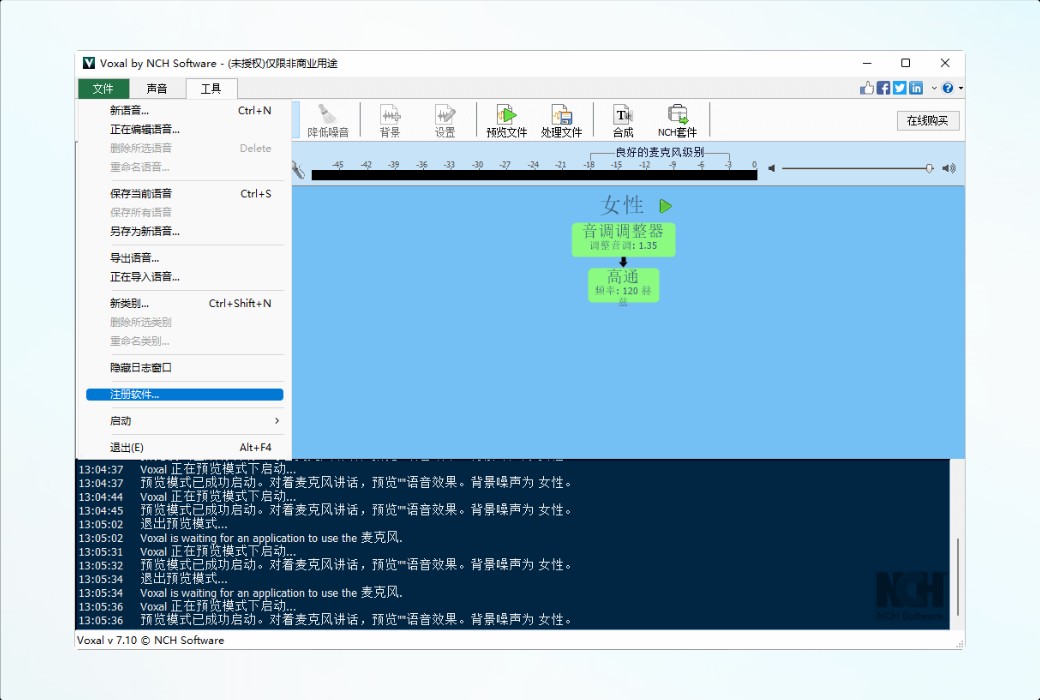Image resolution: width=1040 pixels, height=700 pixels.
Task: Select 导出语音... menu item
Action: (184, 258)
